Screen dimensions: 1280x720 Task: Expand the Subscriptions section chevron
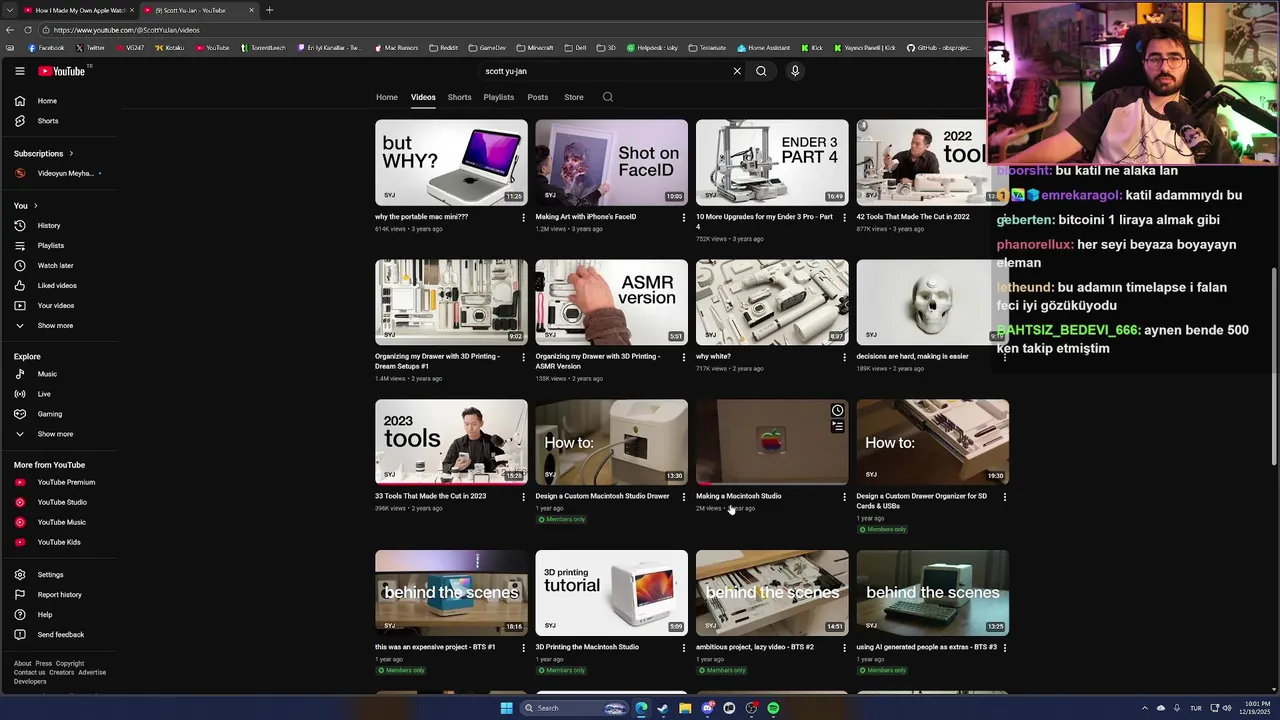[x=71, y=154]
